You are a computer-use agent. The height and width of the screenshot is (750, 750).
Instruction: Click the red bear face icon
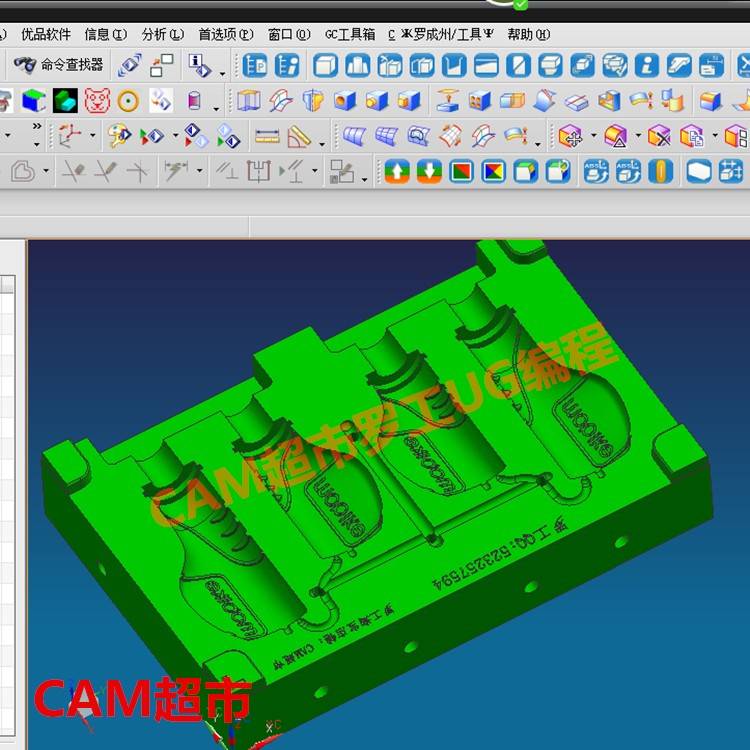point(96,101)
